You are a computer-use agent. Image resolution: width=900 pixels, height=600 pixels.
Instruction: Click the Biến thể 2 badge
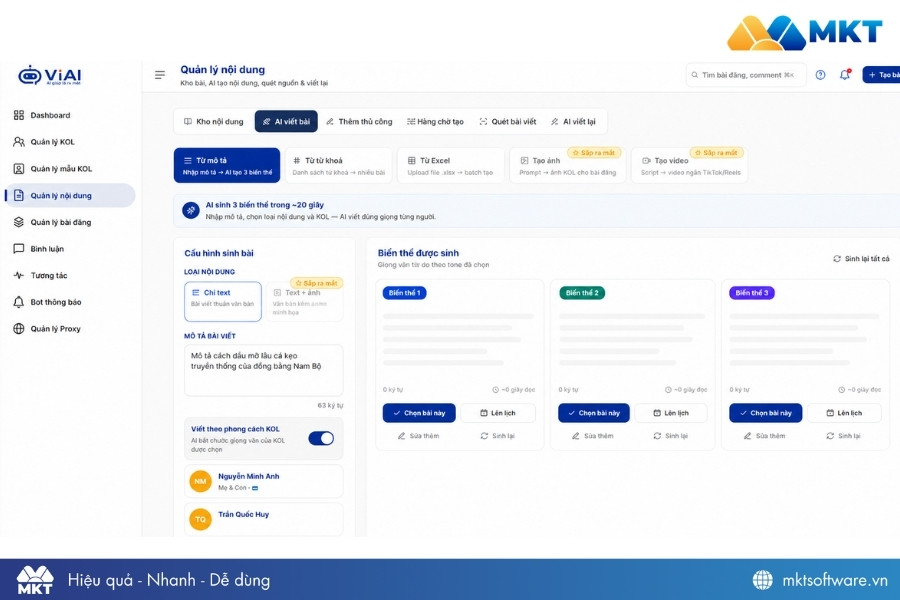point(581,293)
